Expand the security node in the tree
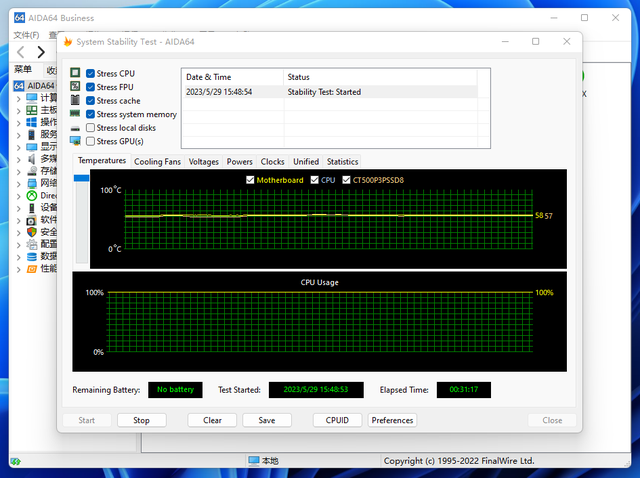The width and height of the screenshot is (640, 478). tap(18, 233)
